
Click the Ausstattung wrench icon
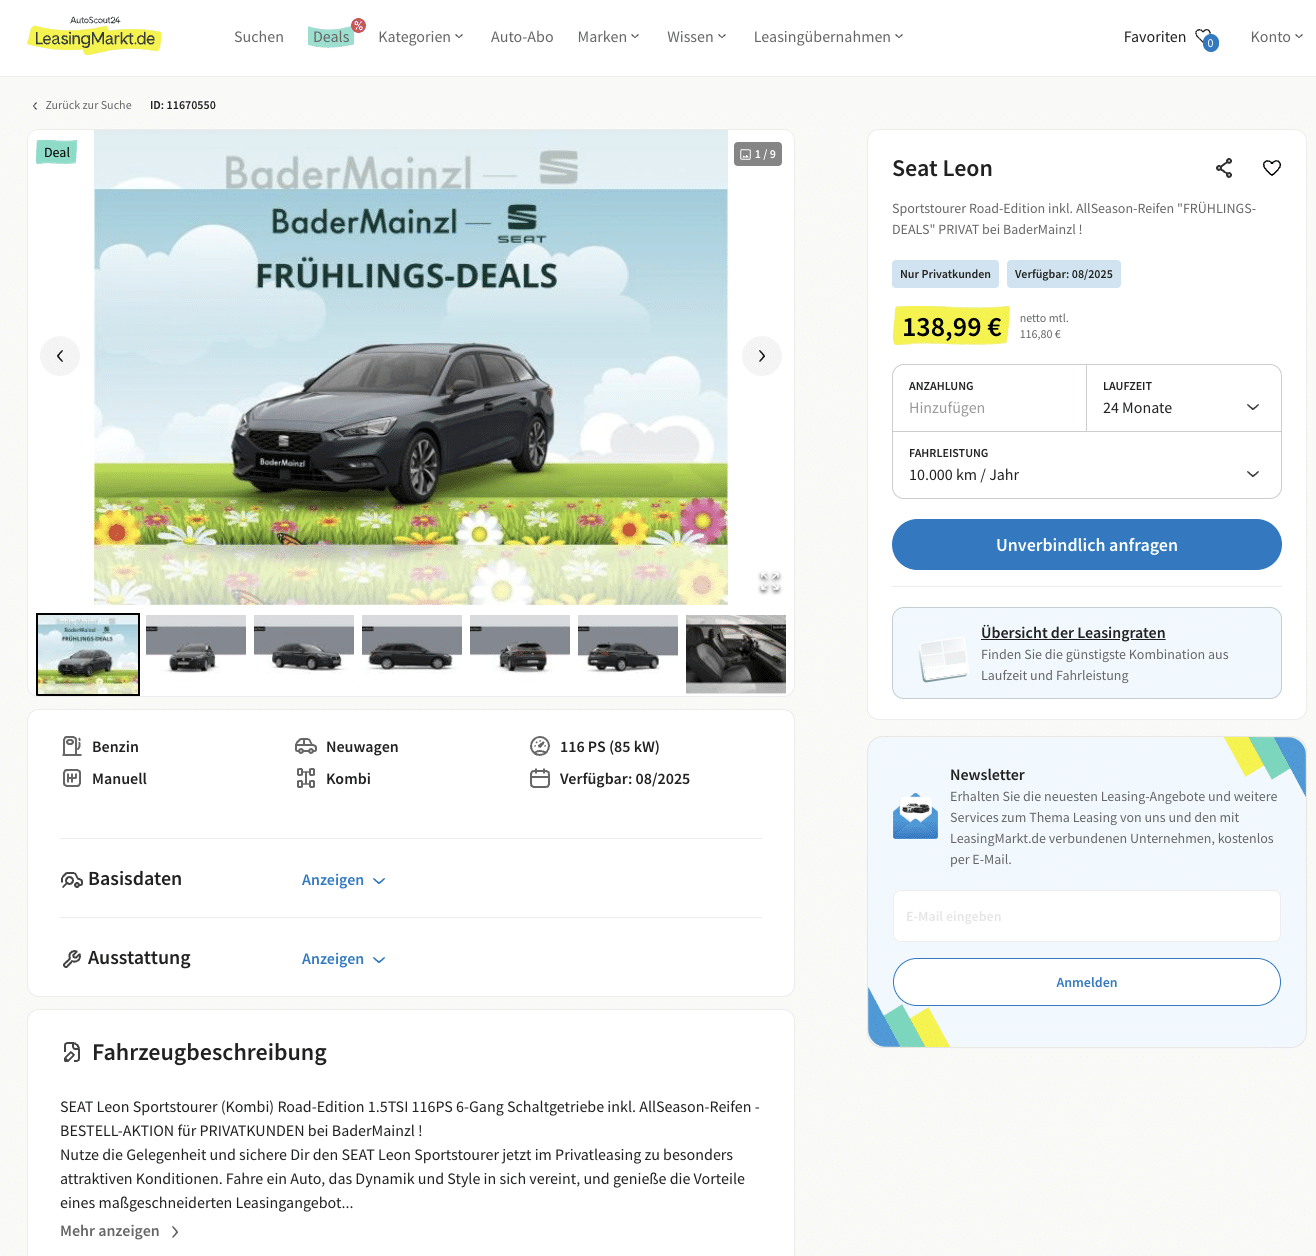(x=71, y=959)
